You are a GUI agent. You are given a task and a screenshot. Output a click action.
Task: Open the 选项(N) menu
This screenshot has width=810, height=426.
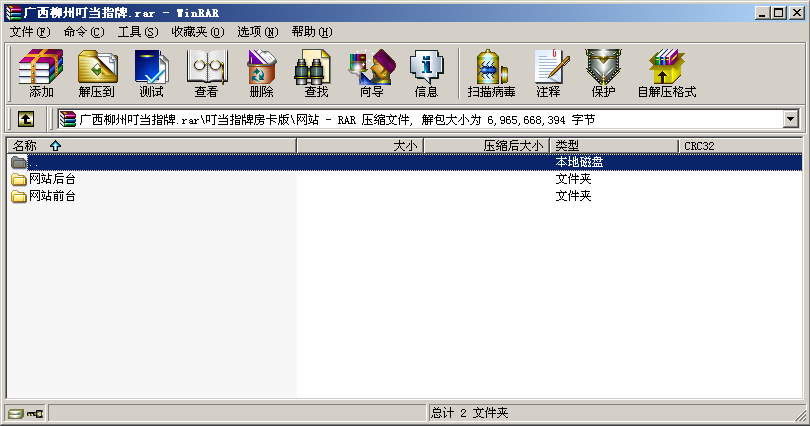click(257, 31)
